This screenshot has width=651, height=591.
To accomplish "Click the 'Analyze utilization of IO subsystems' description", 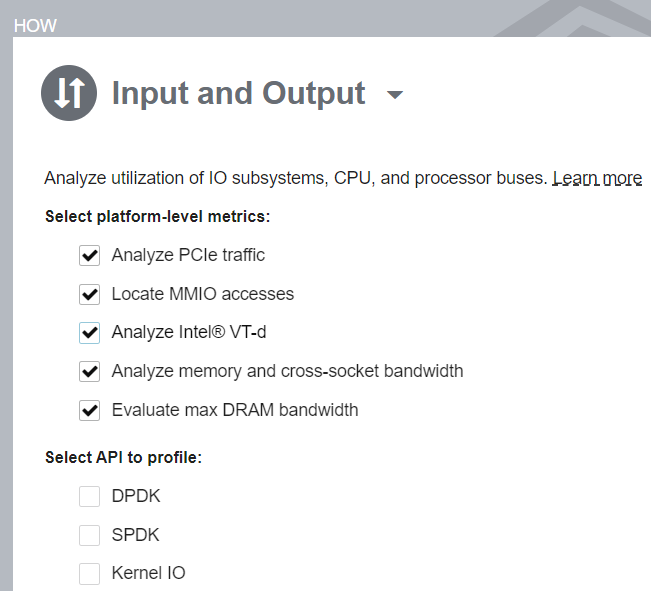I will pos(296,179).
